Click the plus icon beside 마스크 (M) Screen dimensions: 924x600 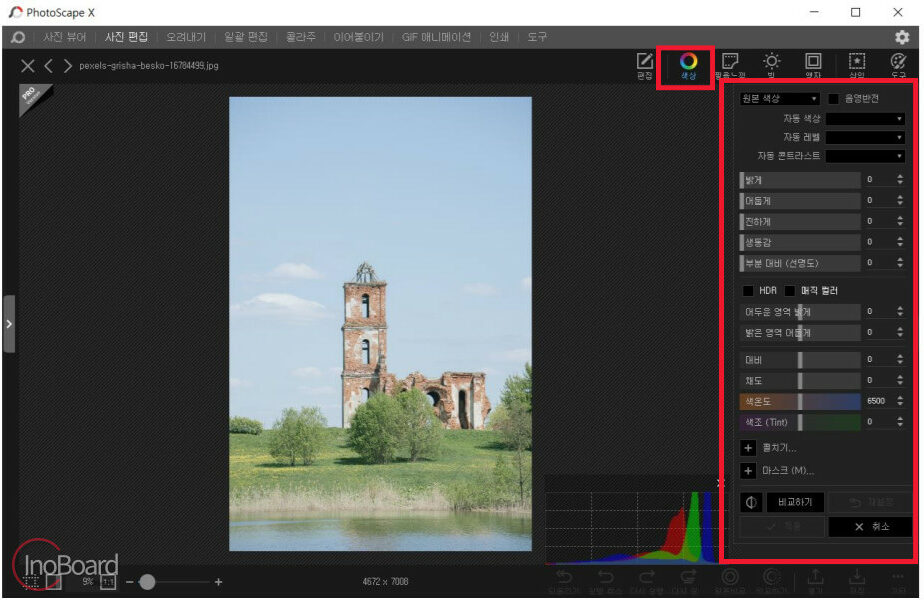748,470
